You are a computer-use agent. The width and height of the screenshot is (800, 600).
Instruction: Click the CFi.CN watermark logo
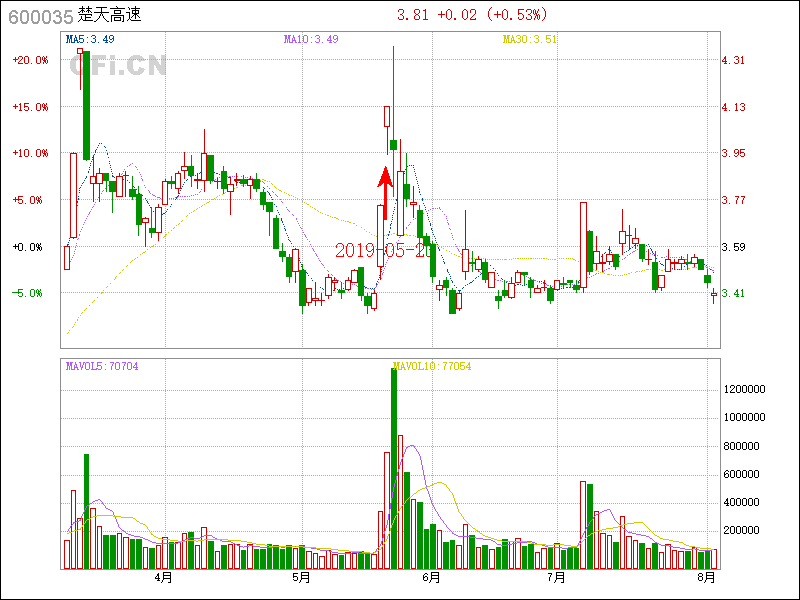coord(118,66)
